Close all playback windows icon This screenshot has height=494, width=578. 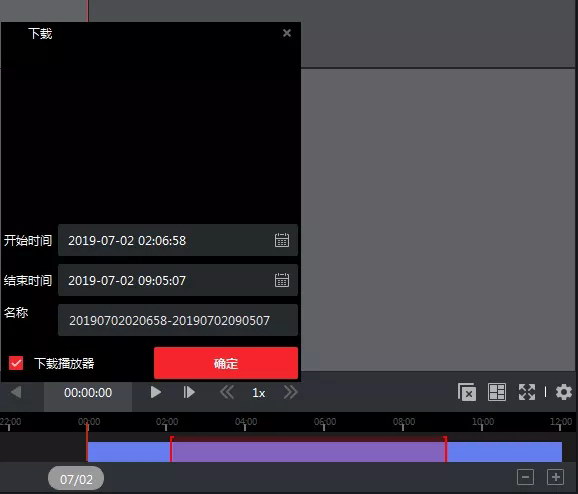(x=467, y=392)
